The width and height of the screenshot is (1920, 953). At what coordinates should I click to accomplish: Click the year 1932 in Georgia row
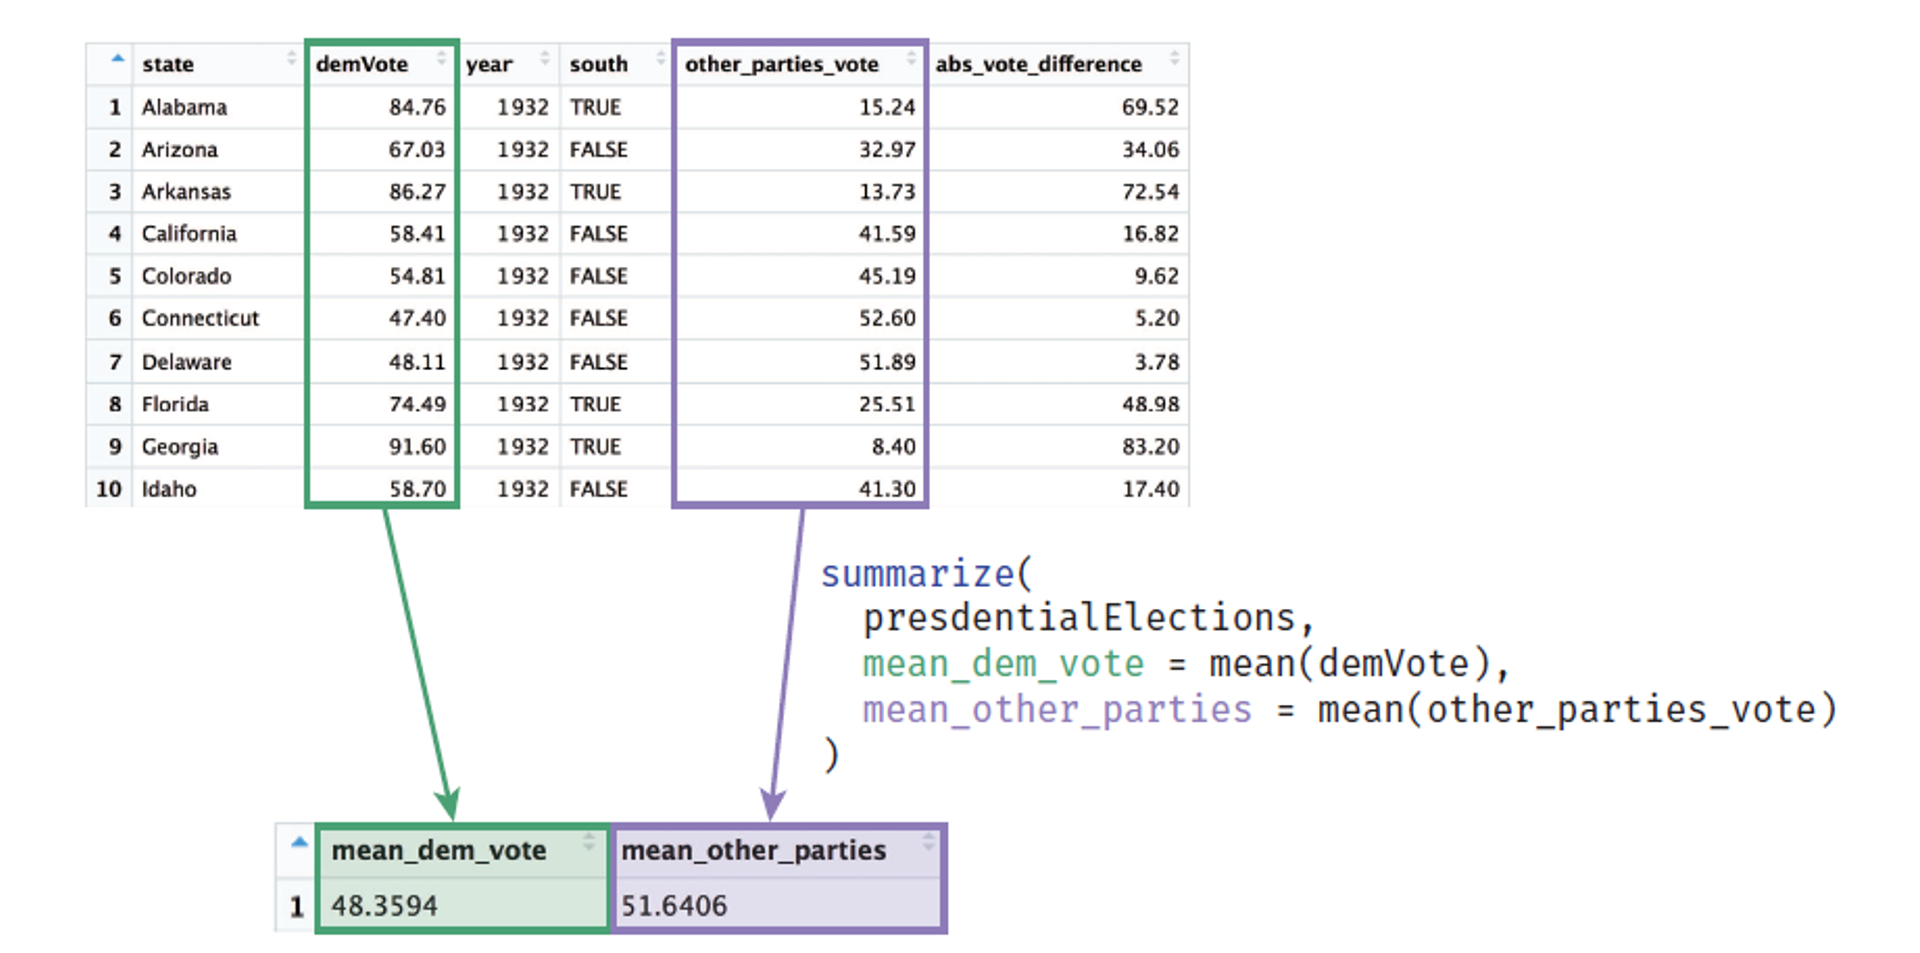pyautogui.click(x=523, y=446)
